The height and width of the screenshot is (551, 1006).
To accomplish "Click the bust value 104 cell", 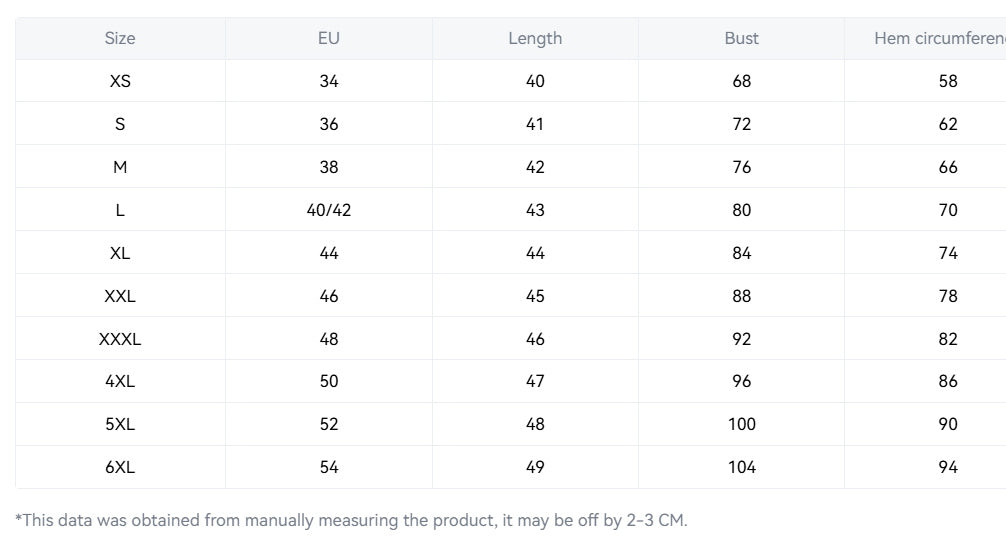I will coord(742,468).
